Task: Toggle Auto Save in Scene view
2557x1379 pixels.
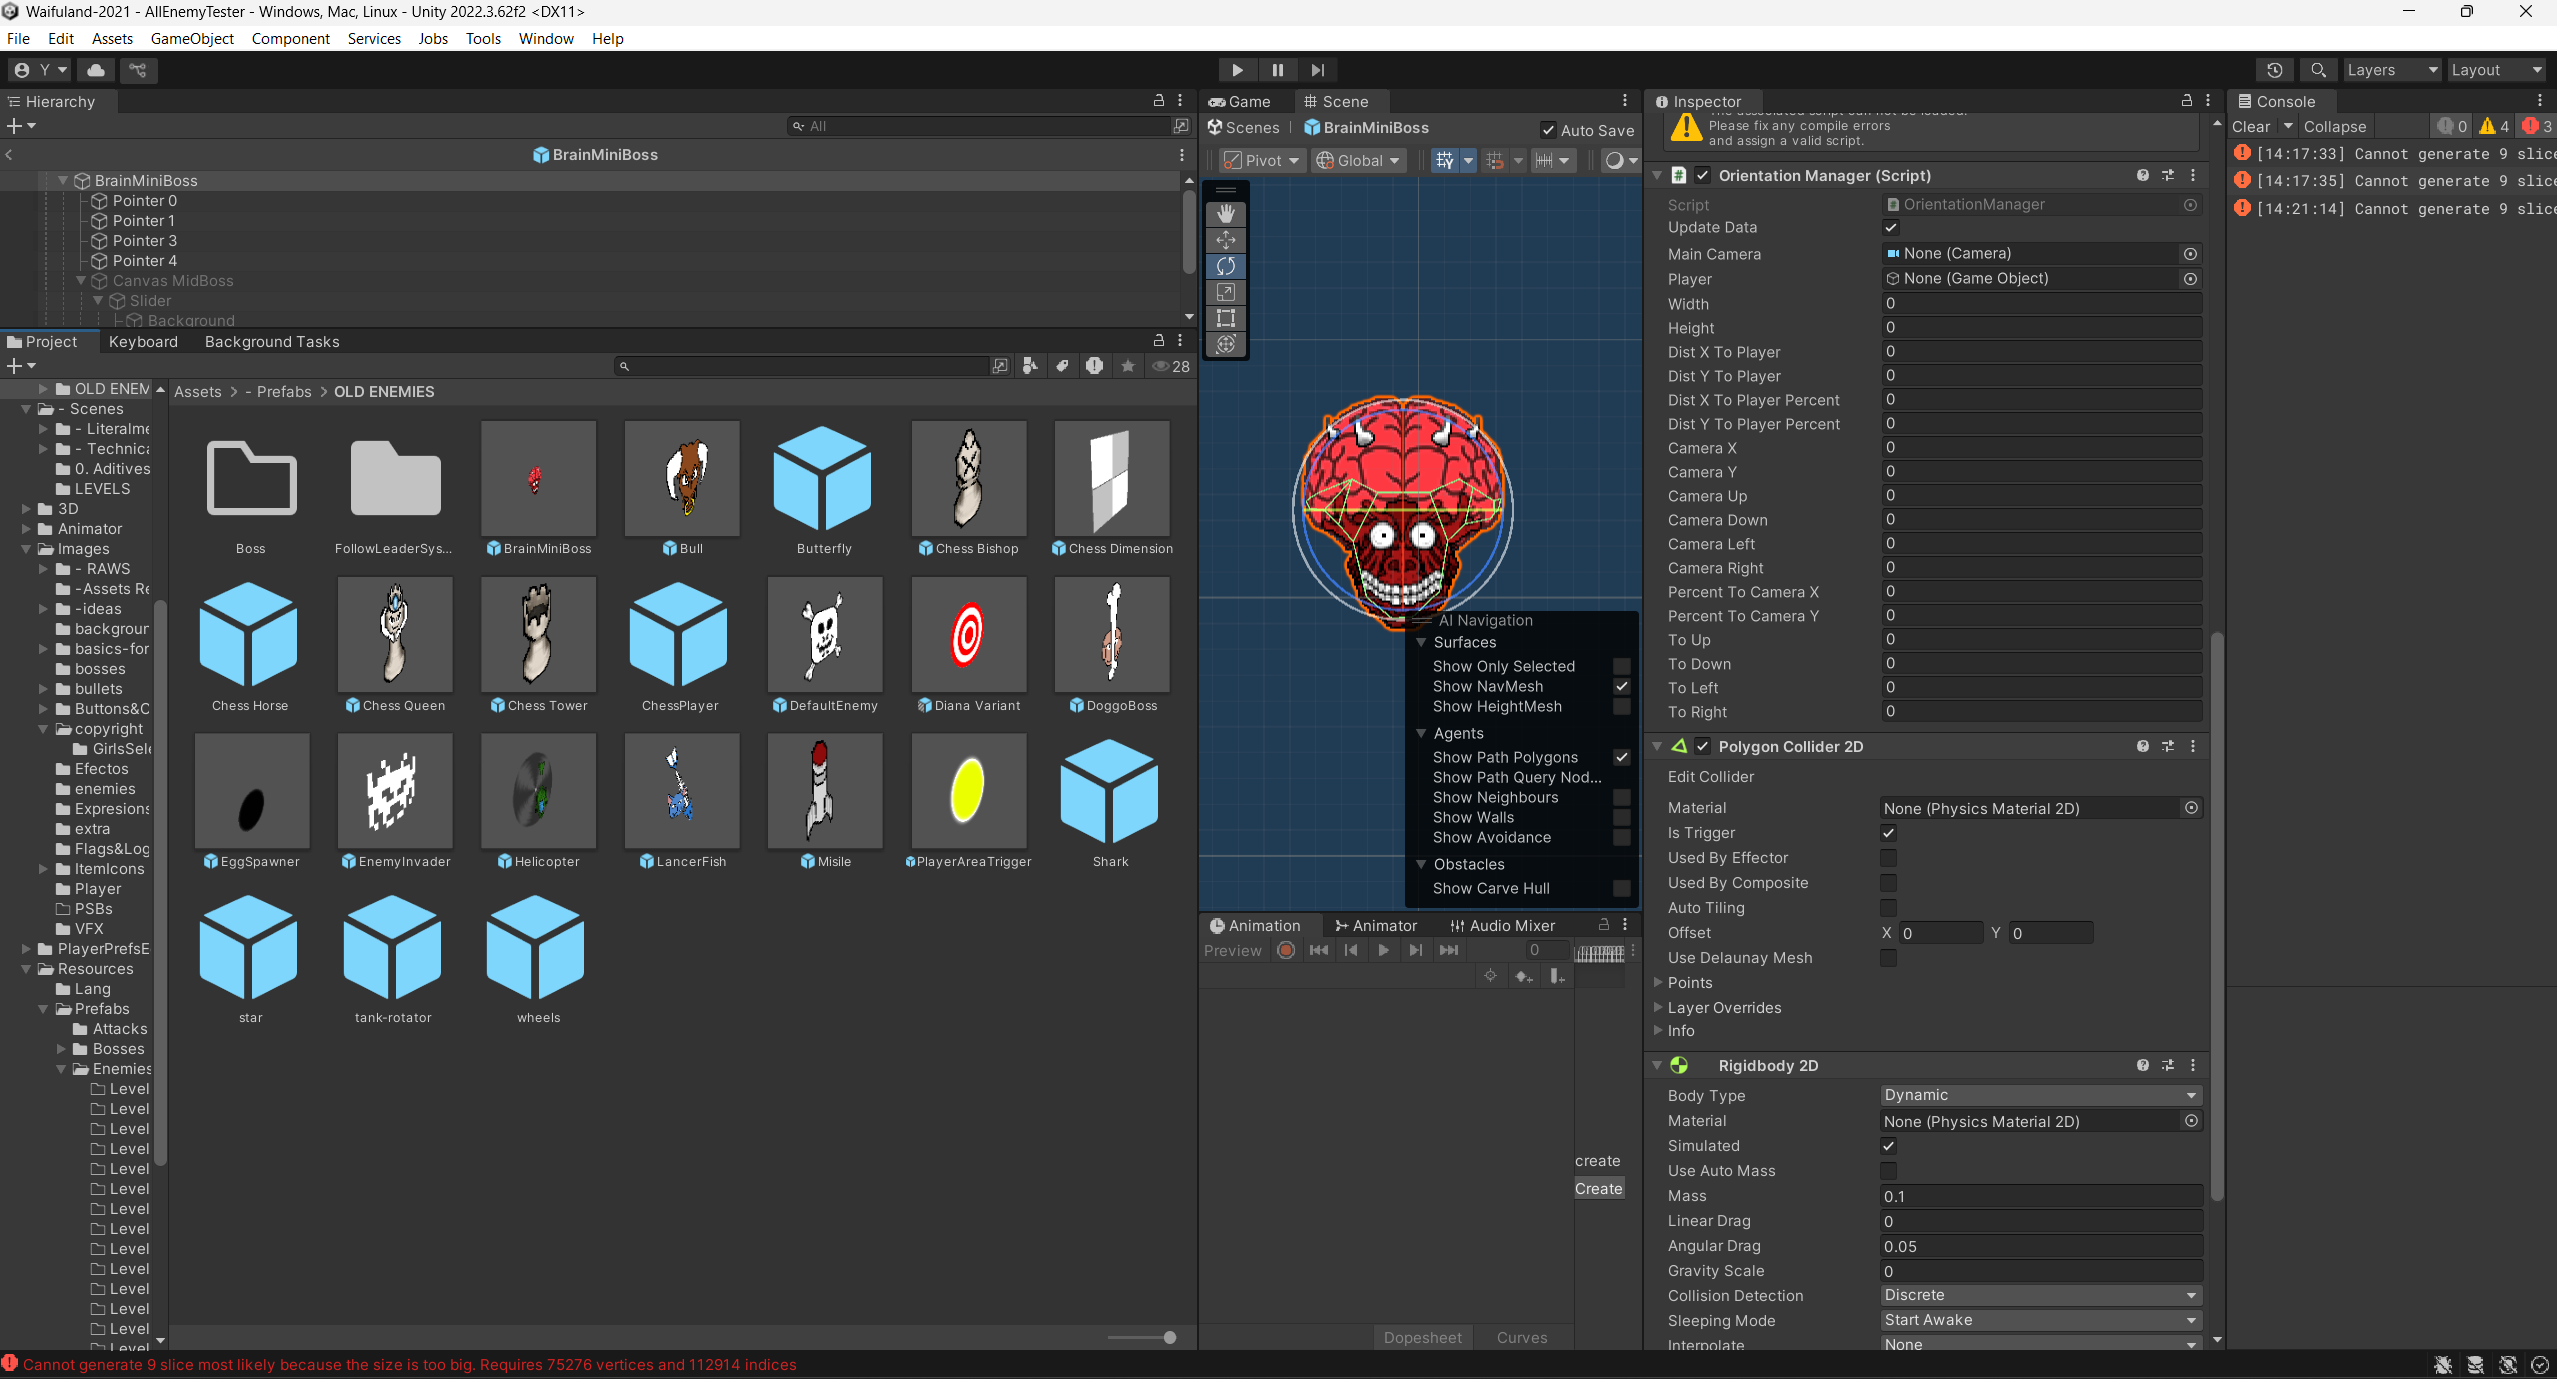Action: [x=1548, y=130]
